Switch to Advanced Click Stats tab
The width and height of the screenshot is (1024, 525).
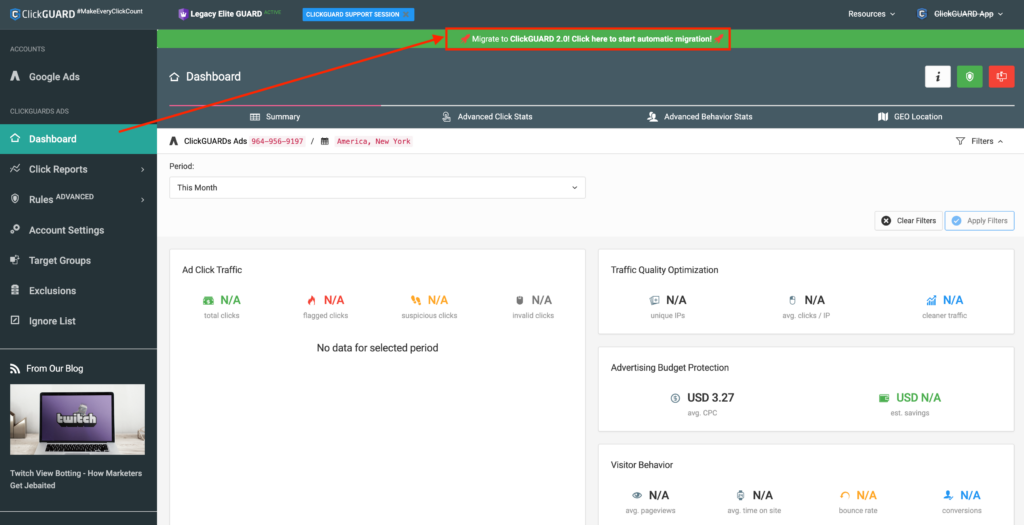coord(487,117)
